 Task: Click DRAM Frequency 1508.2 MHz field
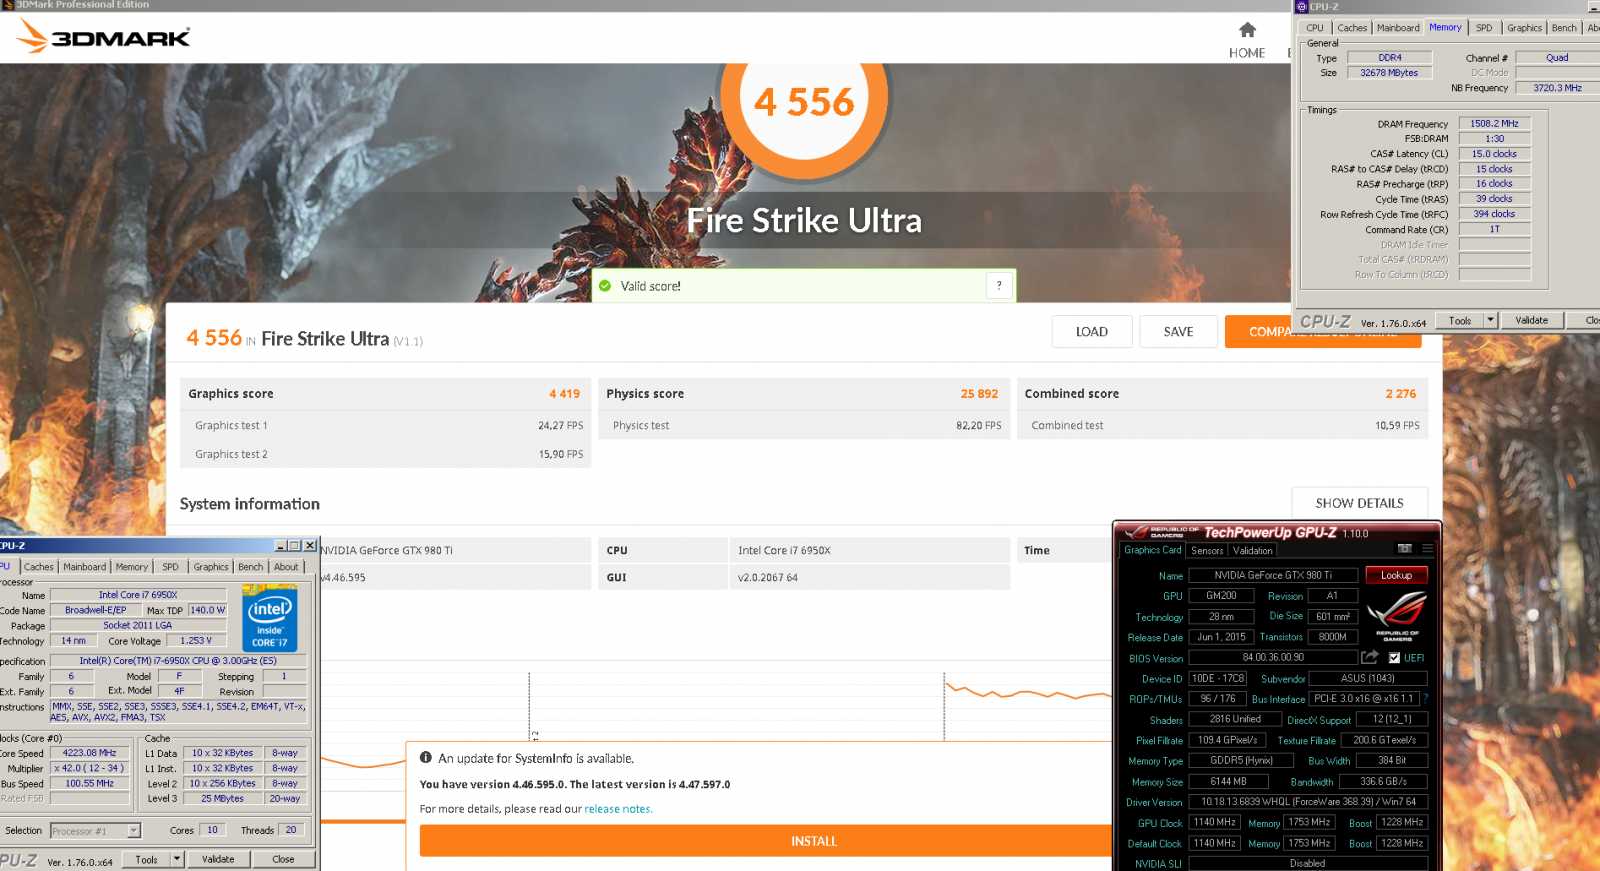tap(1494, 124)
